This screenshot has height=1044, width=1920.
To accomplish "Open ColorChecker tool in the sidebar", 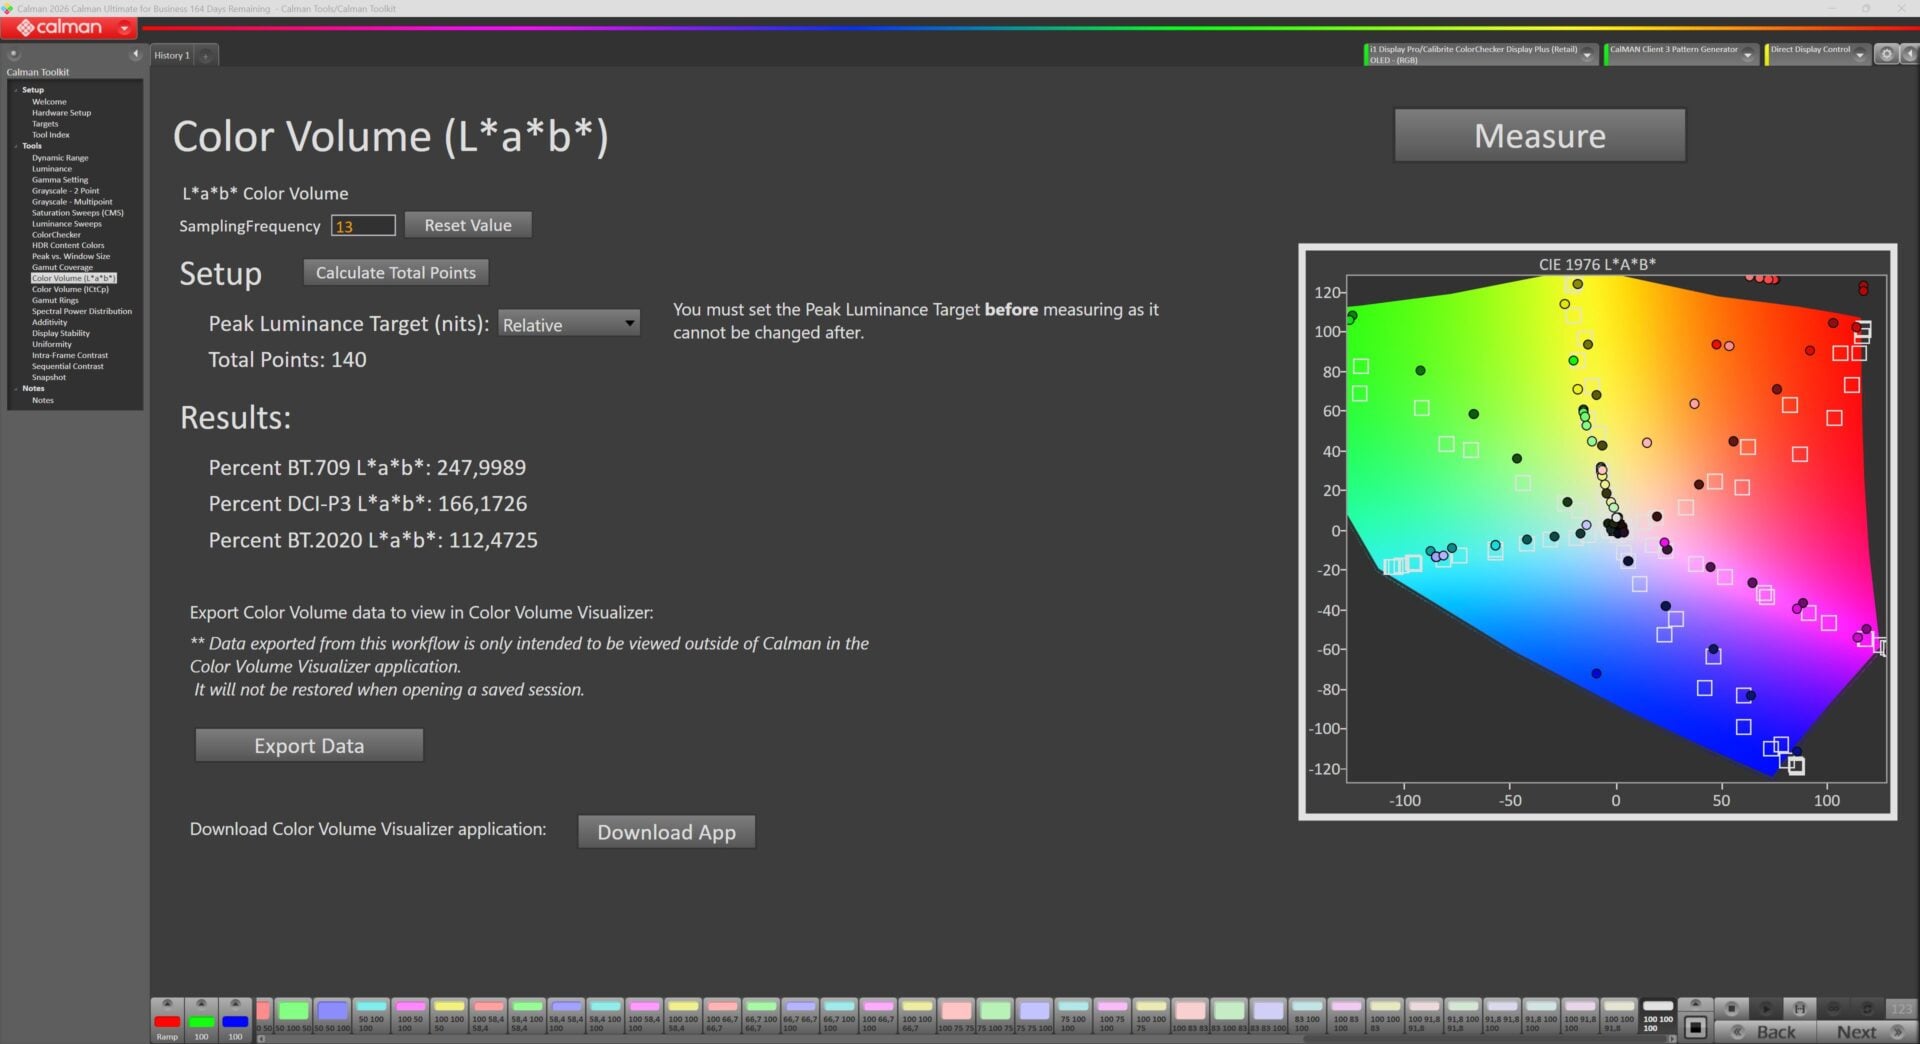I will (x=56, y=234).
